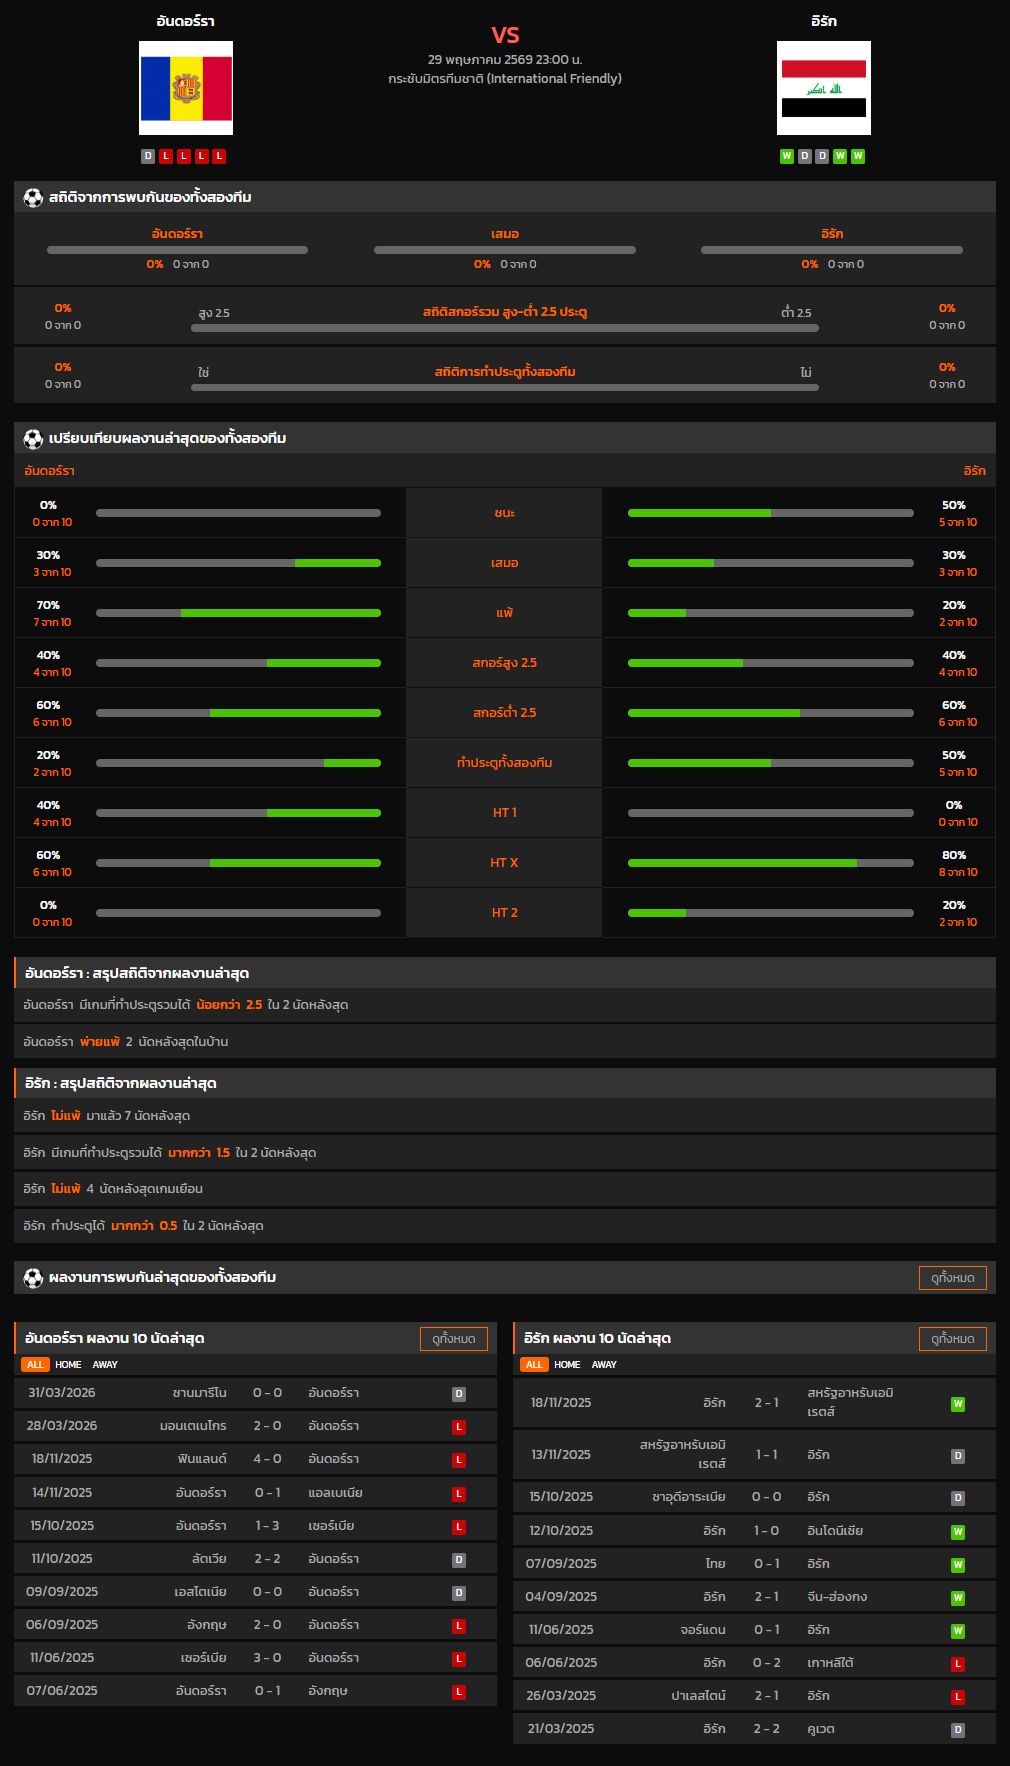Screen dimensions: 1010x1766
Task: Select AWAY tab in Iraq results table
Action: [x=604, y=1364]
